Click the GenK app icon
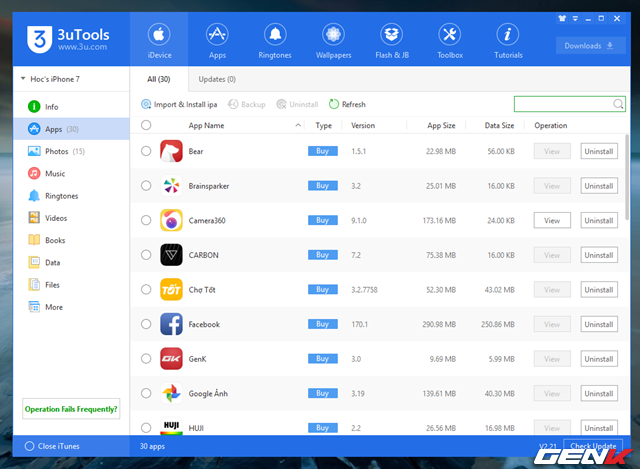Screen dimensions: 640x469 171,359
